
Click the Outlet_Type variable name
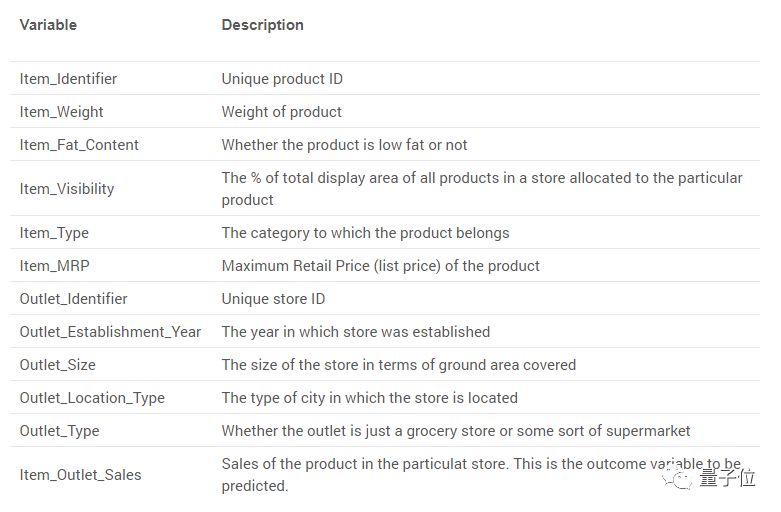pyautogui.click(x=59, y=431)
